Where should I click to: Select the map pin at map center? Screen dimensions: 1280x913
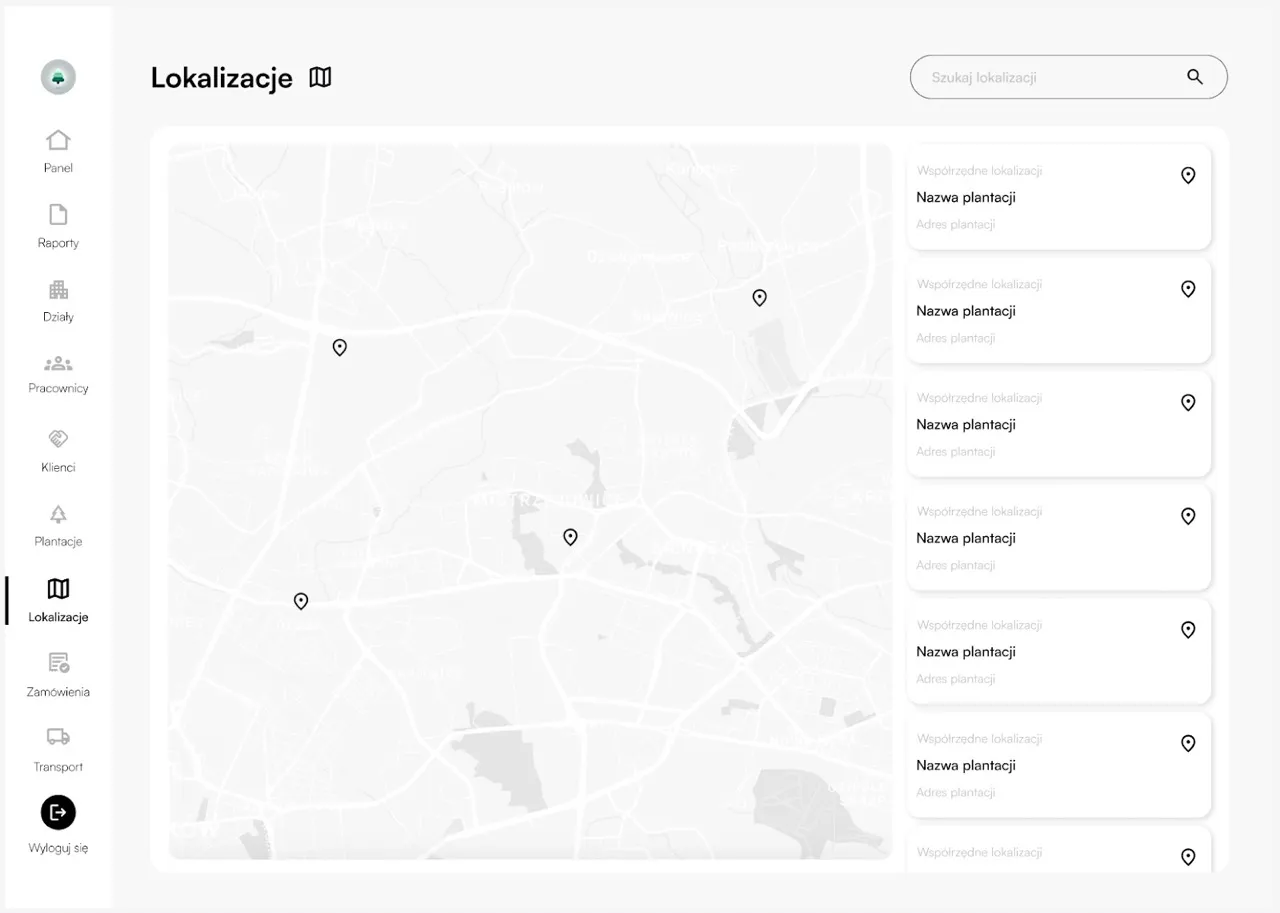pos(570,537)
